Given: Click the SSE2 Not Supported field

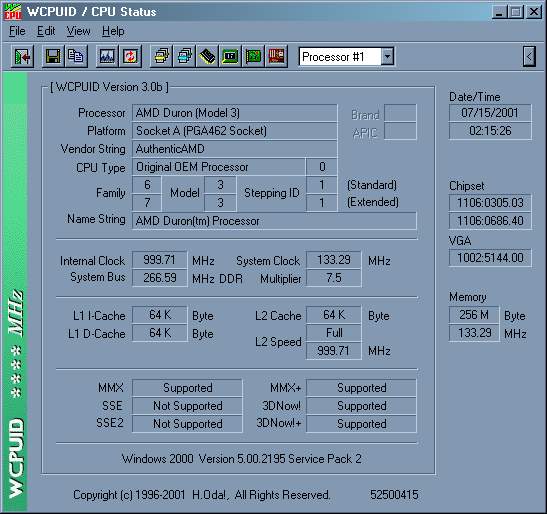Looking at the screenshot, I should point(187,424).
